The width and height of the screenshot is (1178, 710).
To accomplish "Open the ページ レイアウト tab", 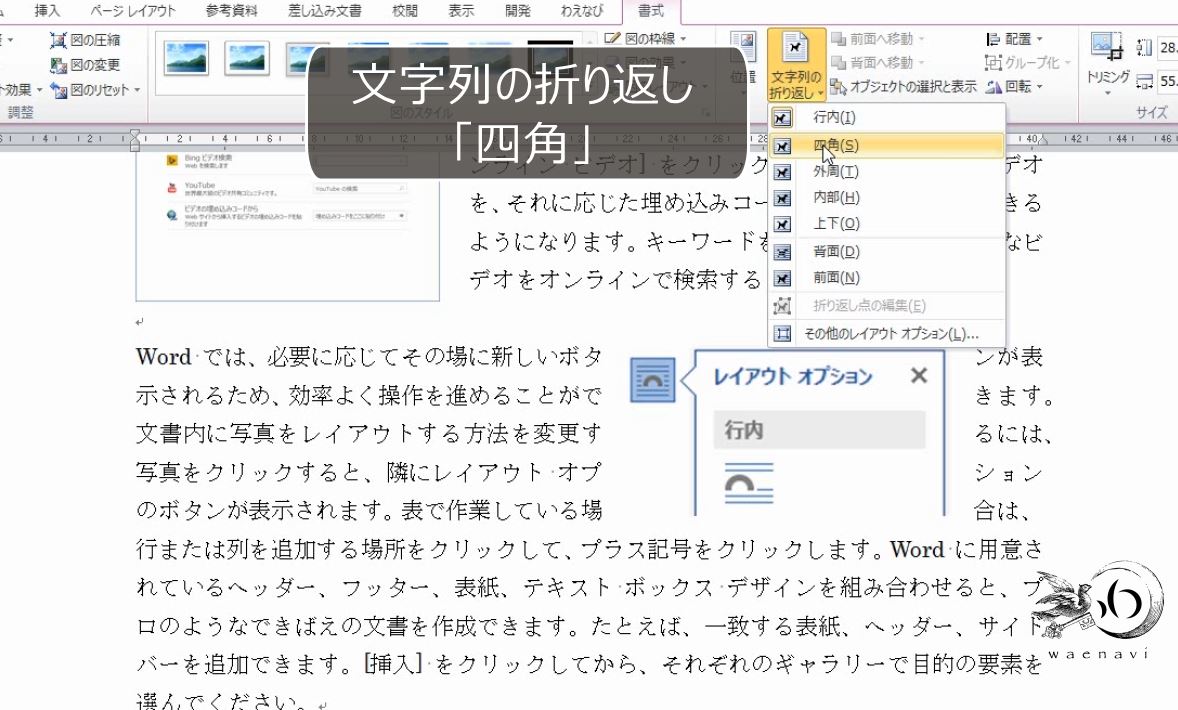I will (x=132, y=11).
